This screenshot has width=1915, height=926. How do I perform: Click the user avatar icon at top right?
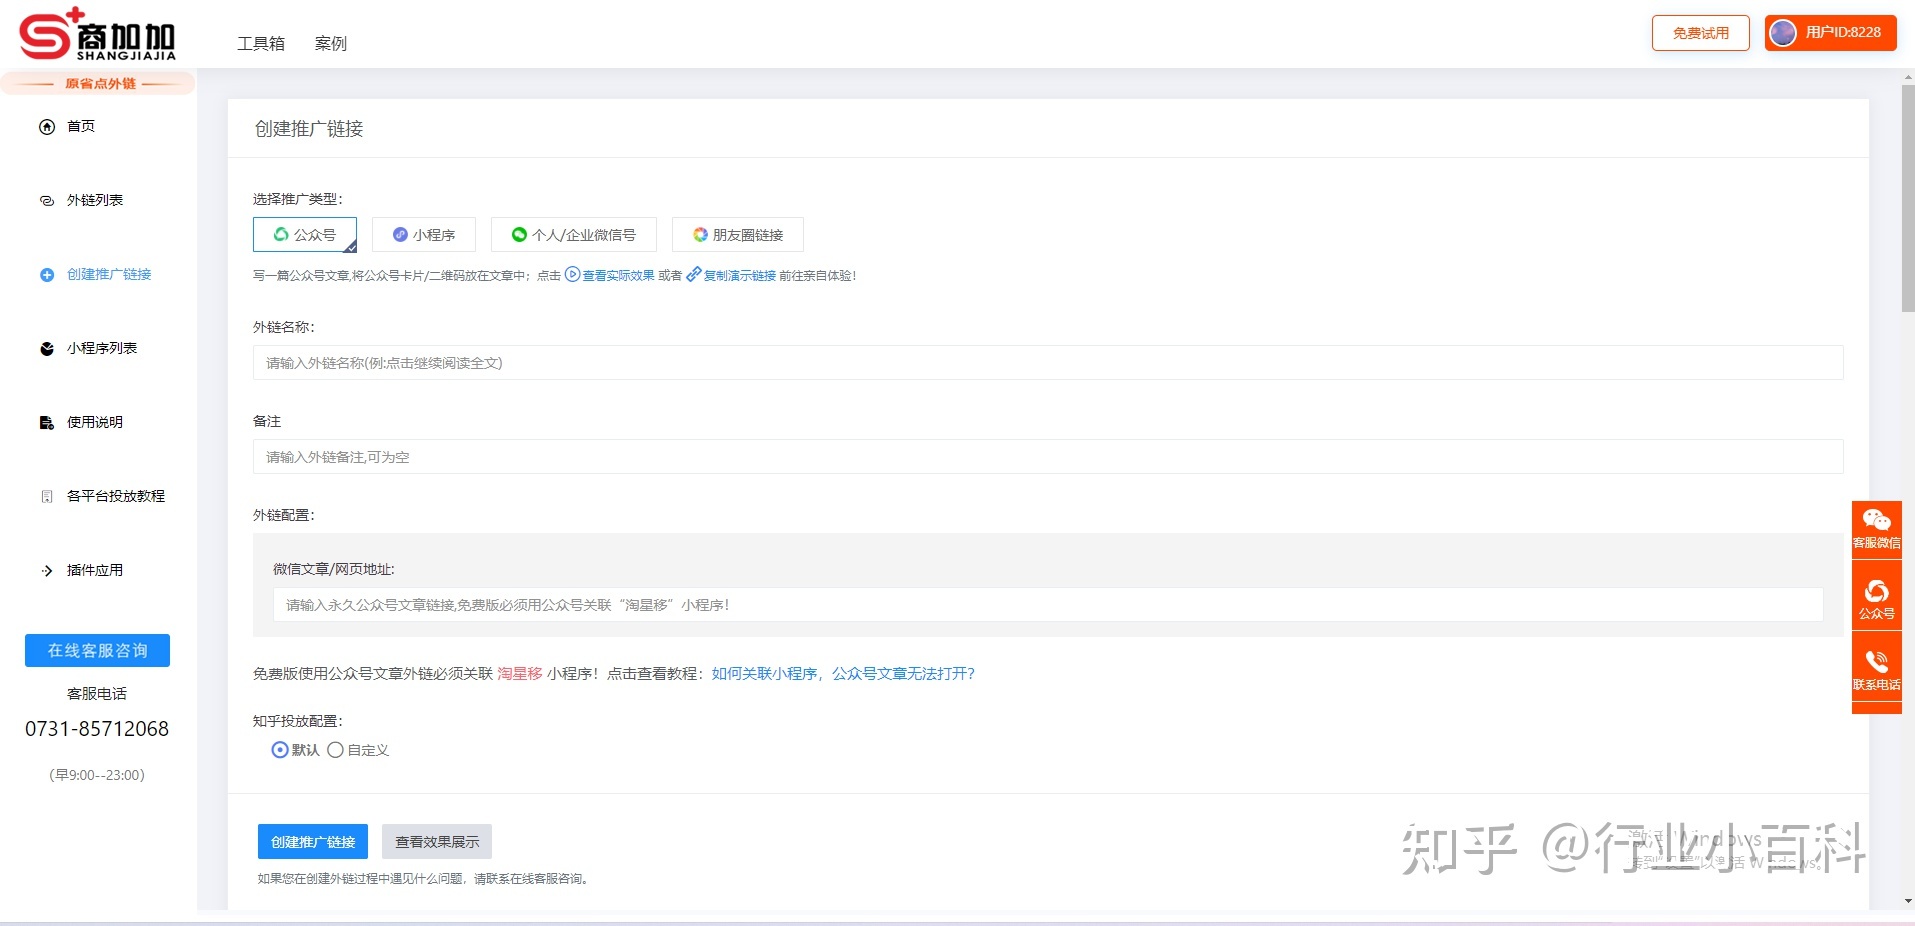[1783, 33]
